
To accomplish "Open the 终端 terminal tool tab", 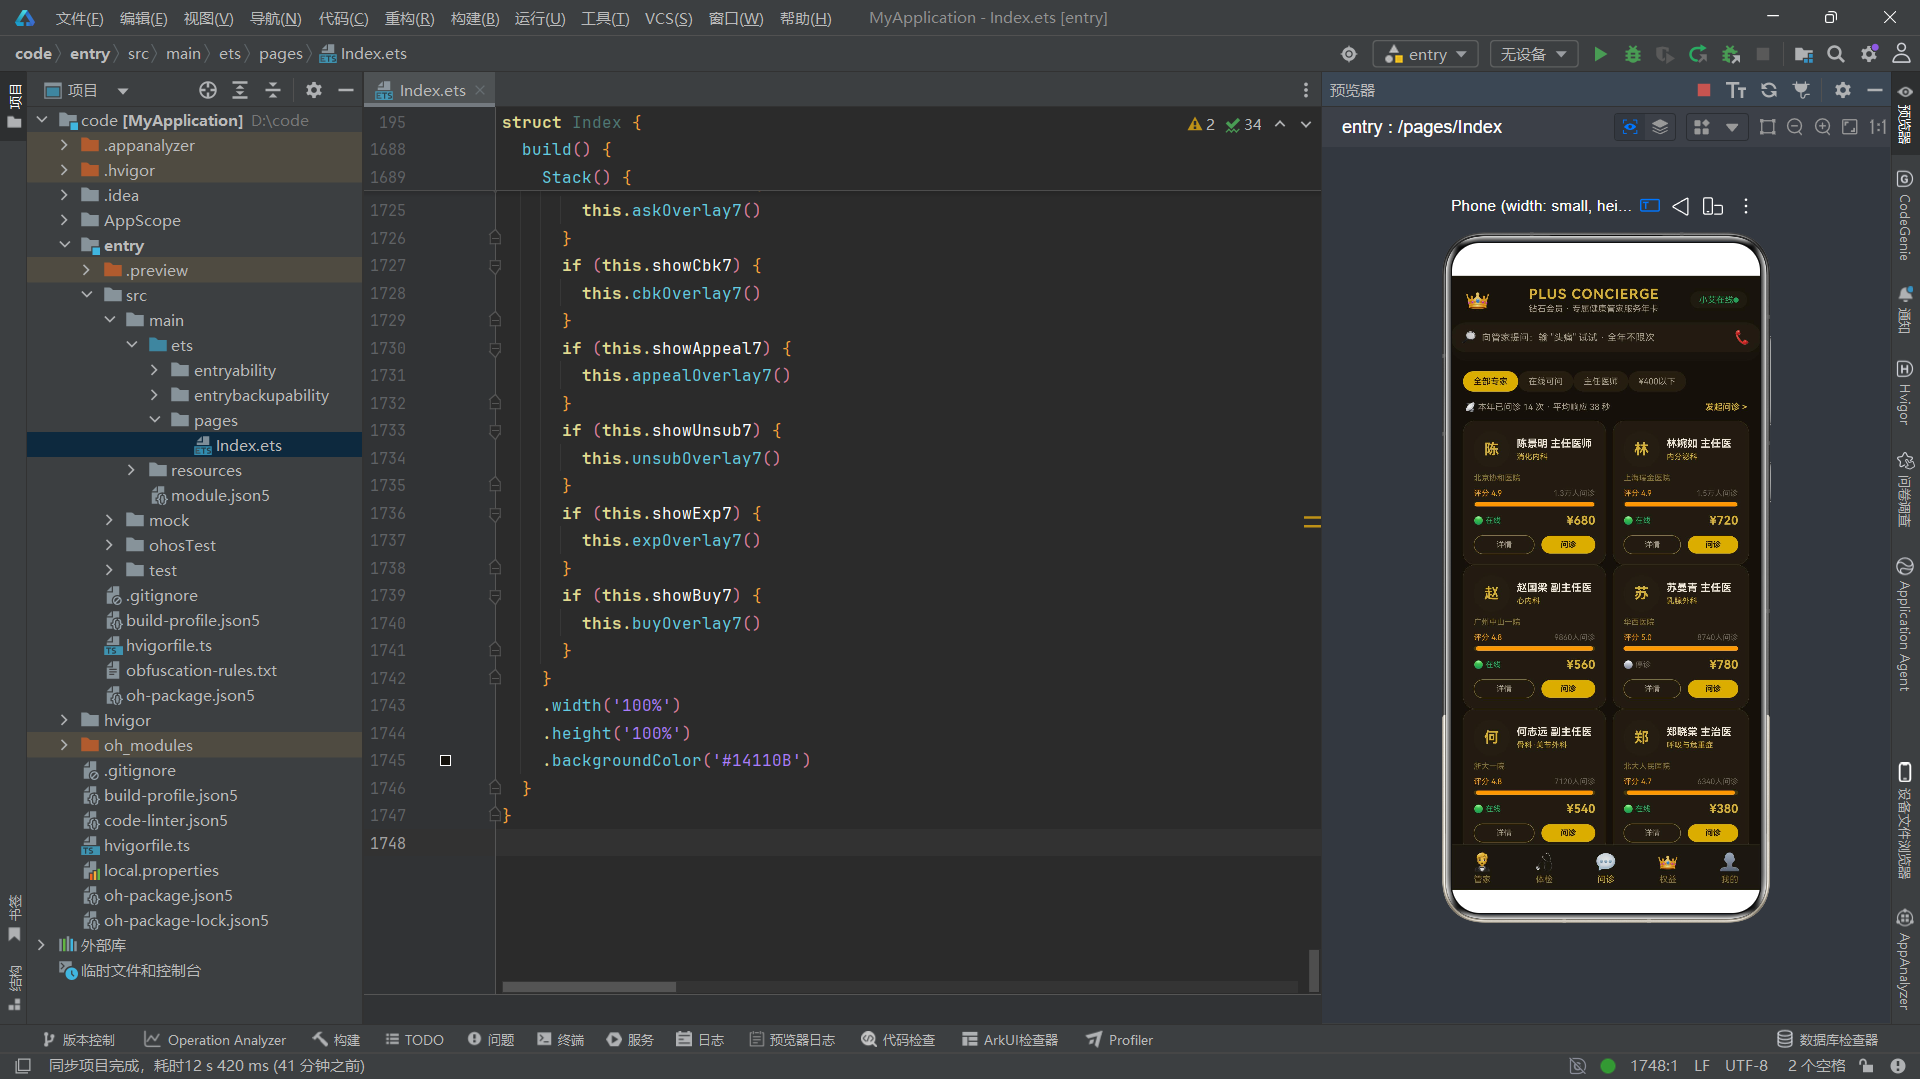I will tap(560, 1040).
